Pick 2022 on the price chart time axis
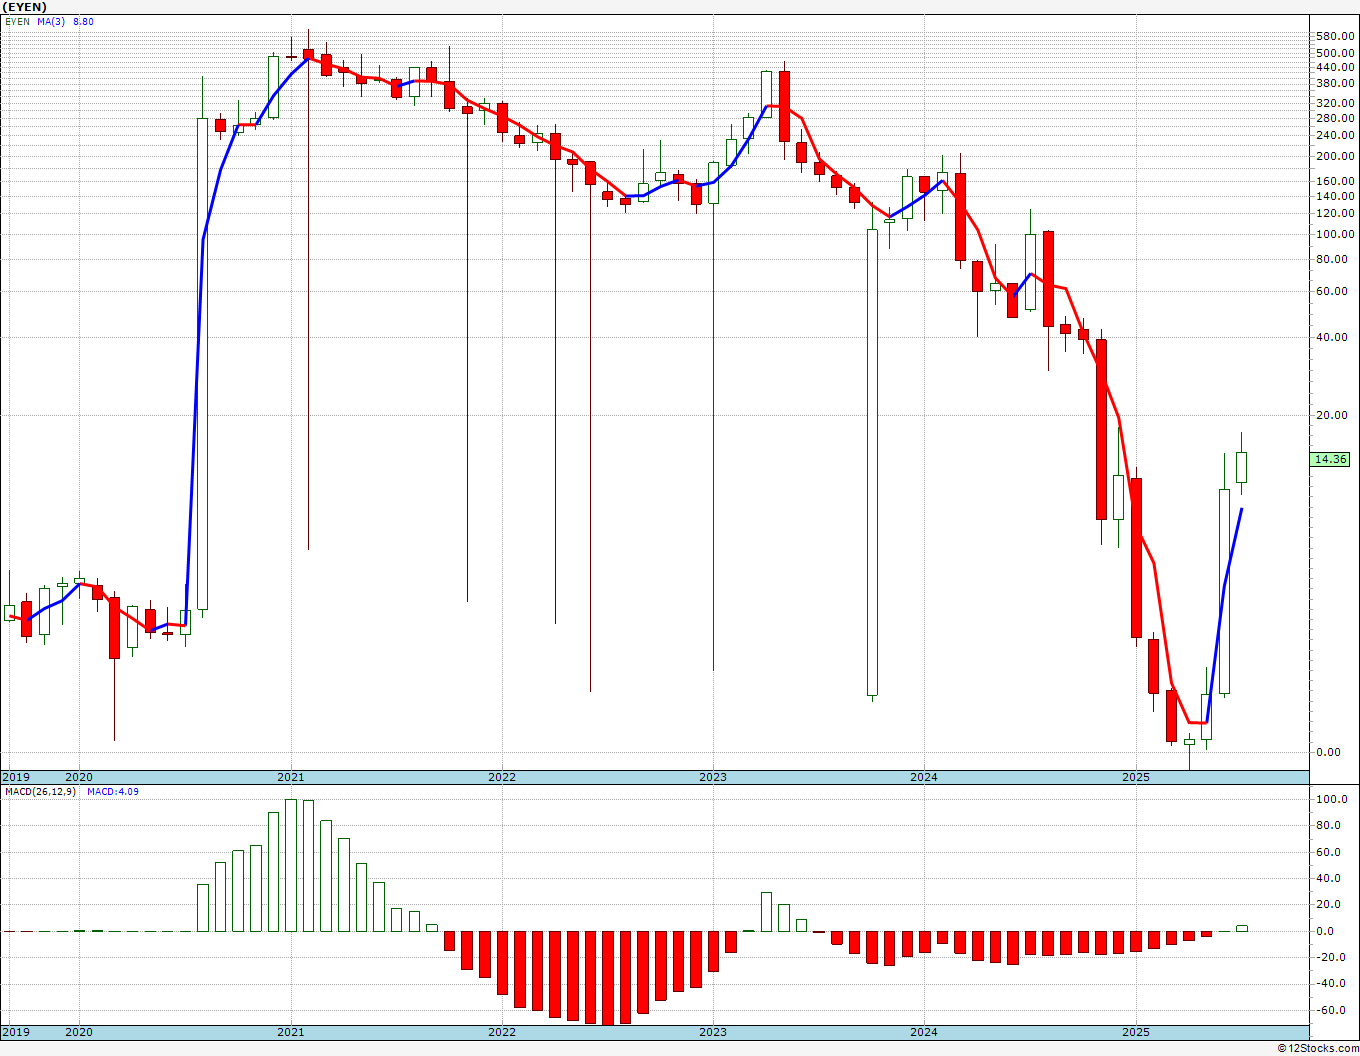The image size is (1360, 1056). coord(502,777)
